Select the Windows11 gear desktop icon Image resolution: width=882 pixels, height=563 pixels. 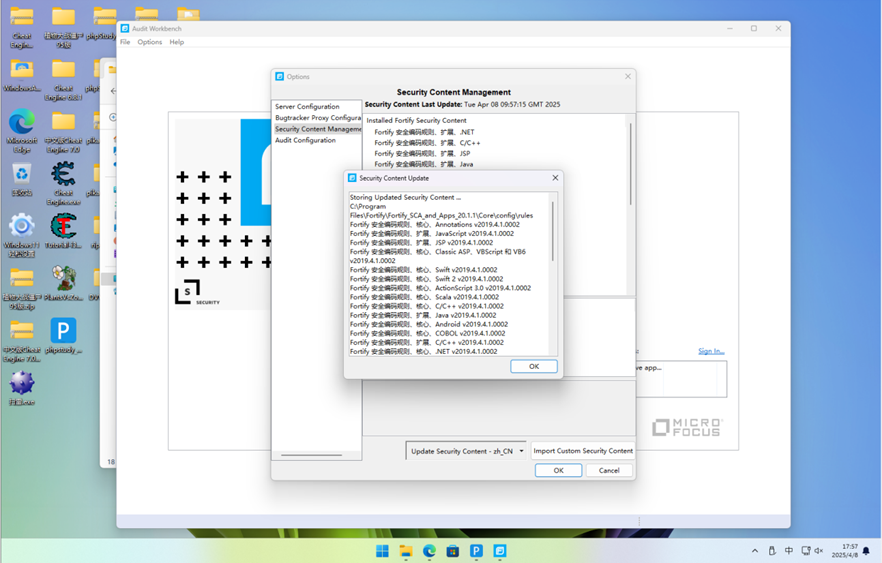click(x=22, y=235)
